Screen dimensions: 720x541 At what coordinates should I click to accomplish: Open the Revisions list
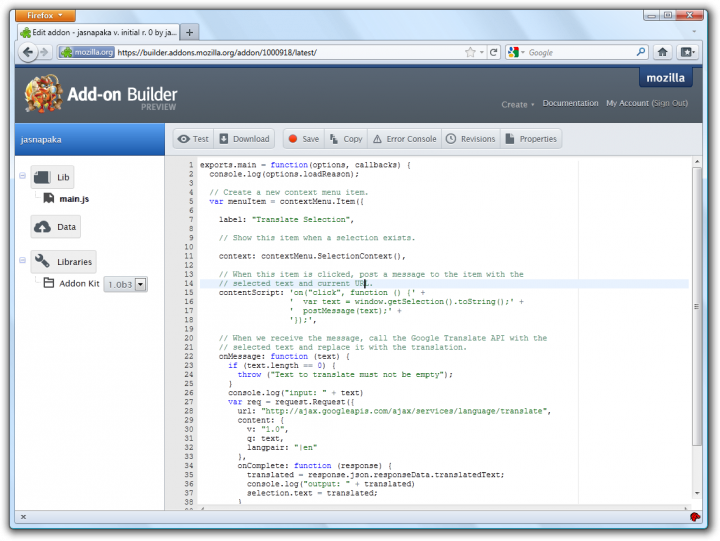pyautogui.click(x=470, y=139)
